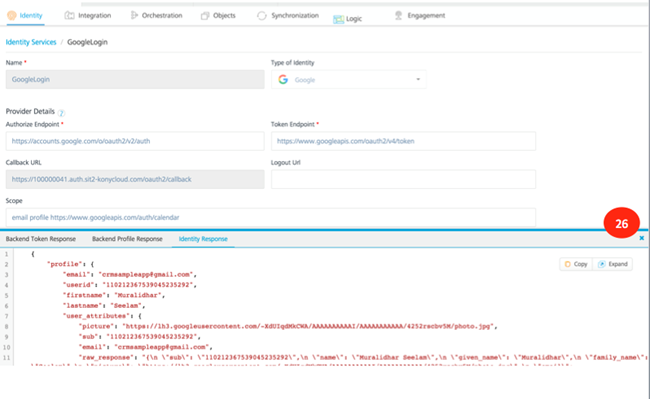
Task: Open the Engagement icon
Action: pos(398,15)
